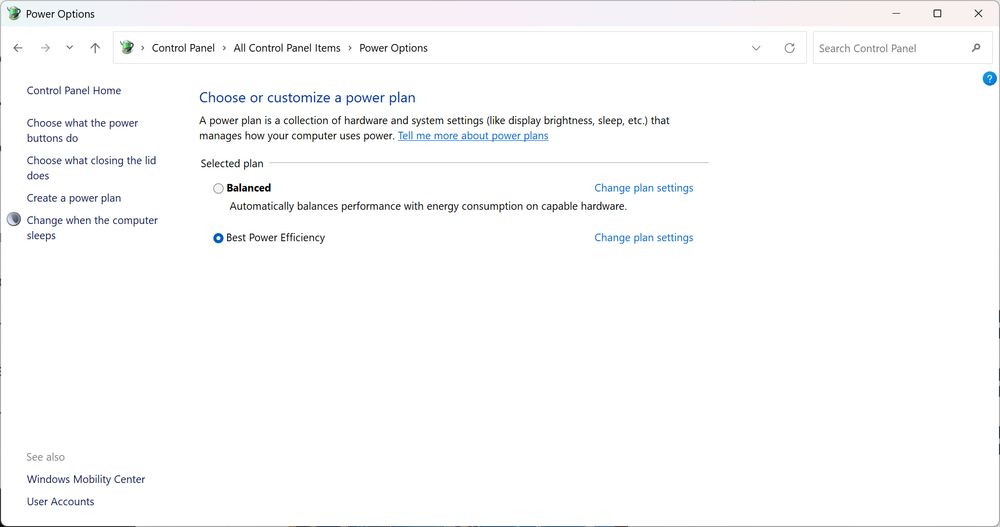Open User Accounts link

coord(61,501)
